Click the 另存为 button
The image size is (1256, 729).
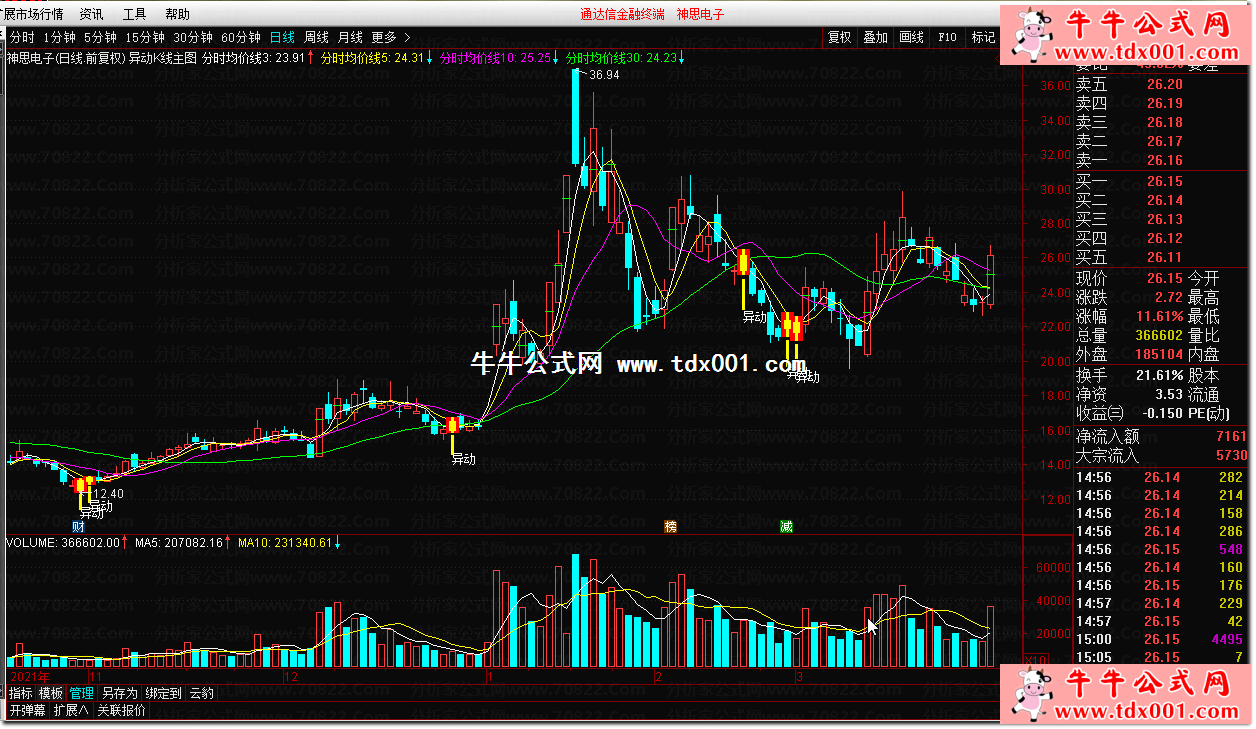[119, 693]
